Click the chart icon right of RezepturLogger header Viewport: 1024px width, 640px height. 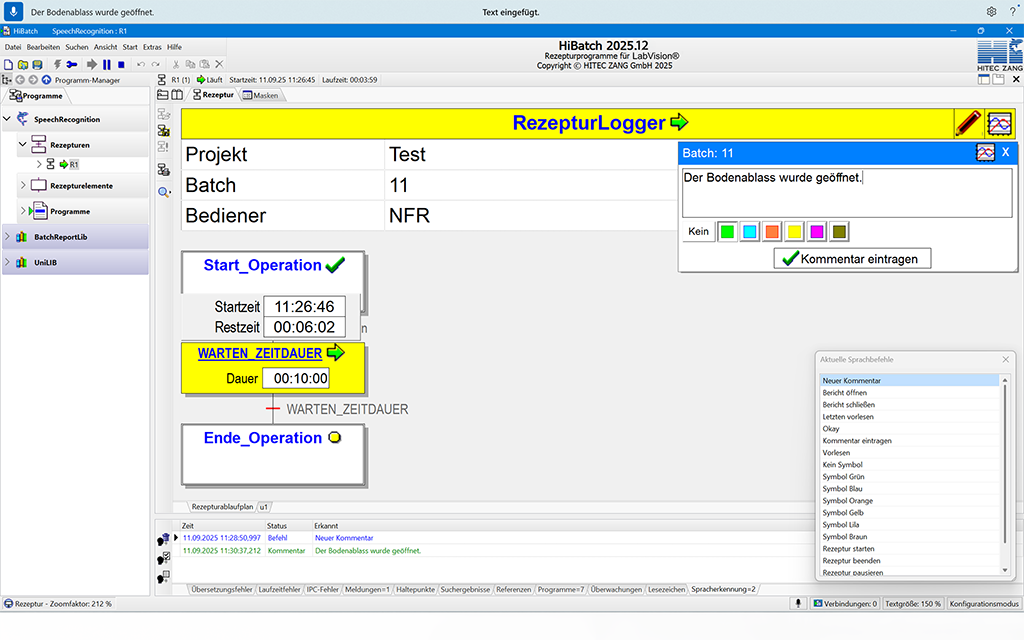point(1001,123)
